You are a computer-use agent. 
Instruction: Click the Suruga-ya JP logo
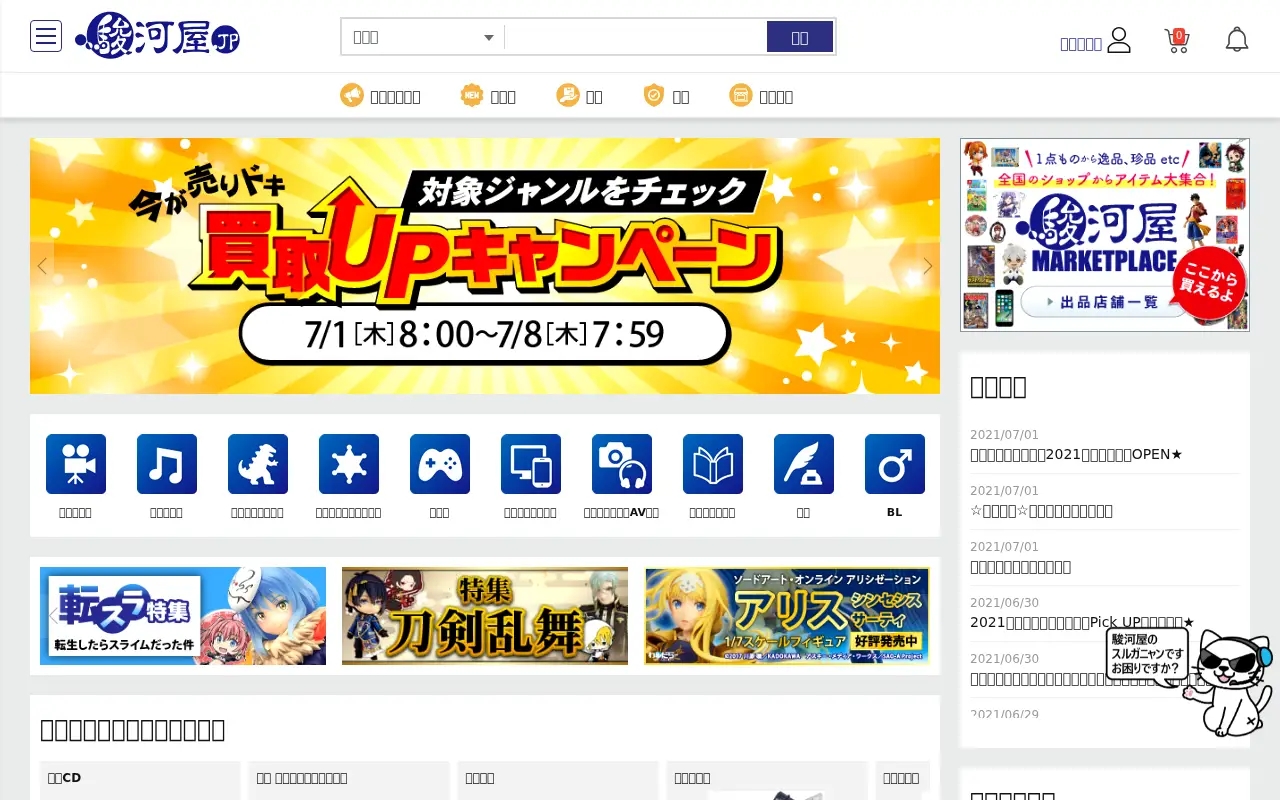[x=158, y=36]
